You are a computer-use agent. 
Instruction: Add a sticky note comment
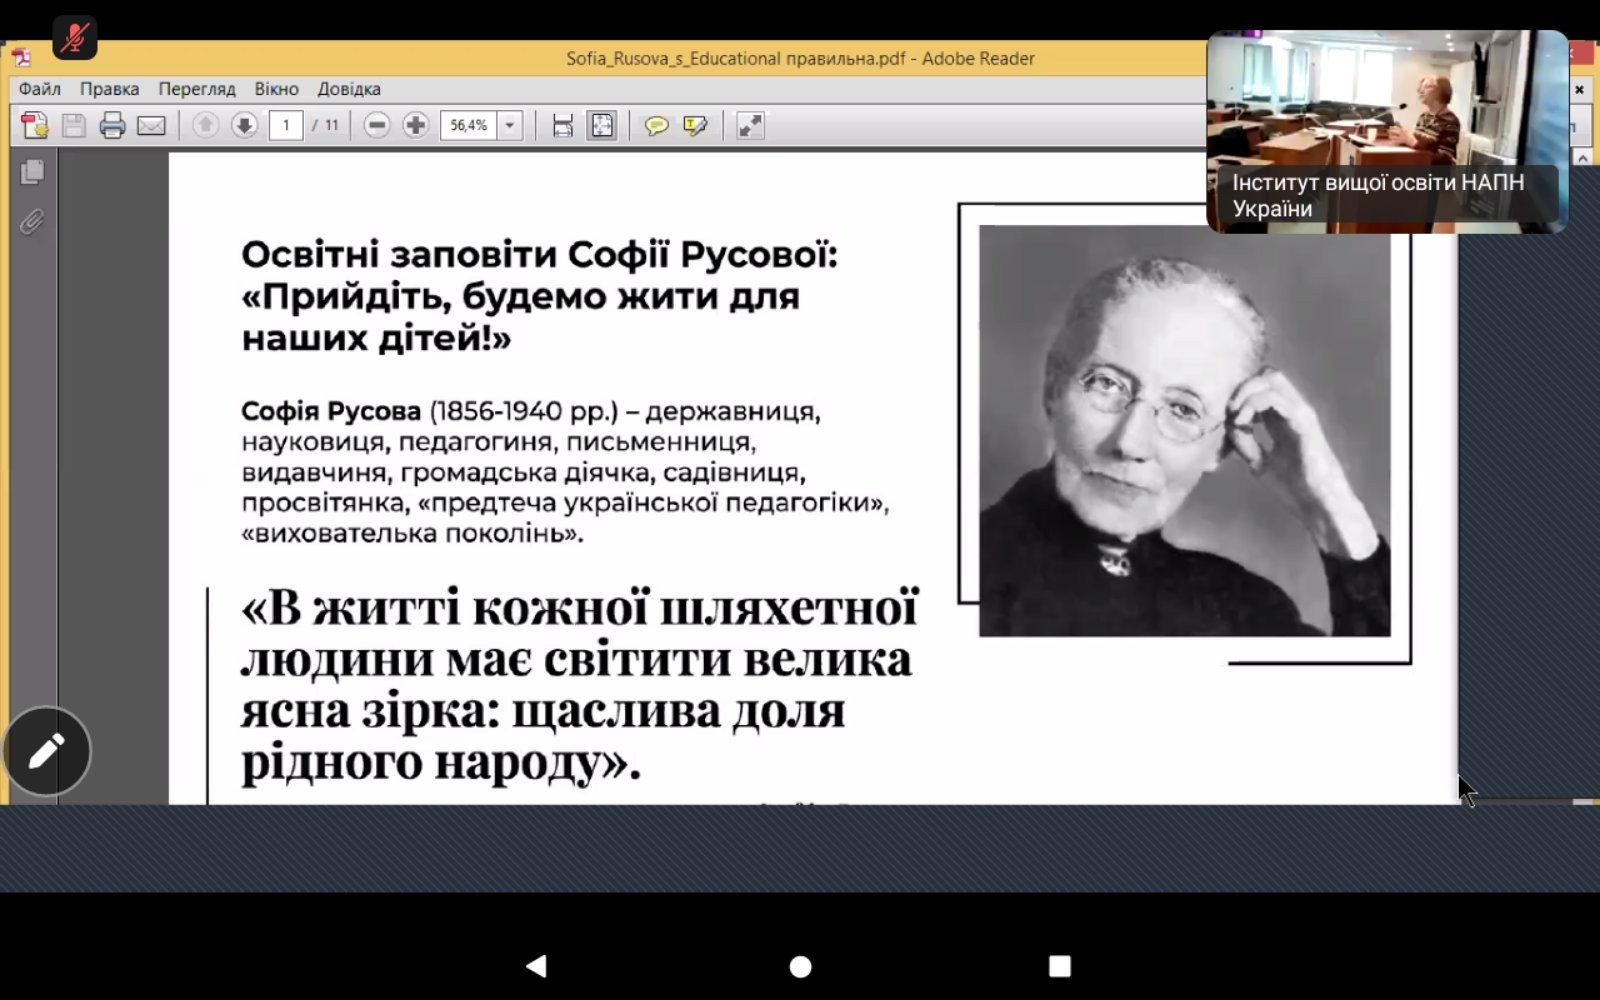click(656, 126)
